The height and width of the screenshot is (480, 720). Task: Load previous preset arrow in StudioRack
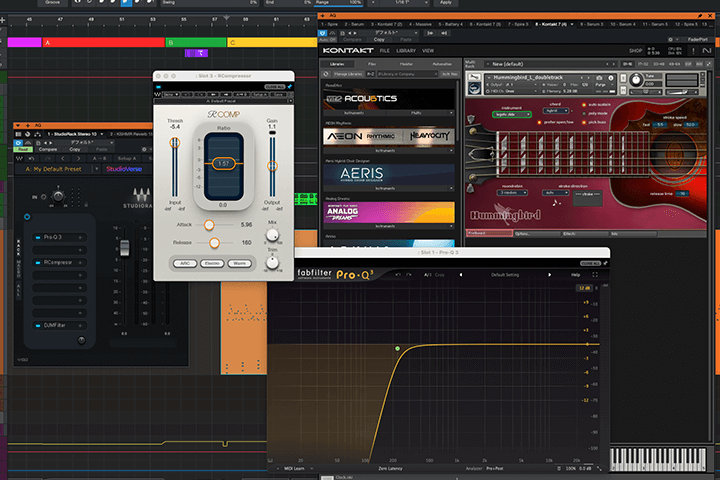pyautogui.click(x=63, y=158)
